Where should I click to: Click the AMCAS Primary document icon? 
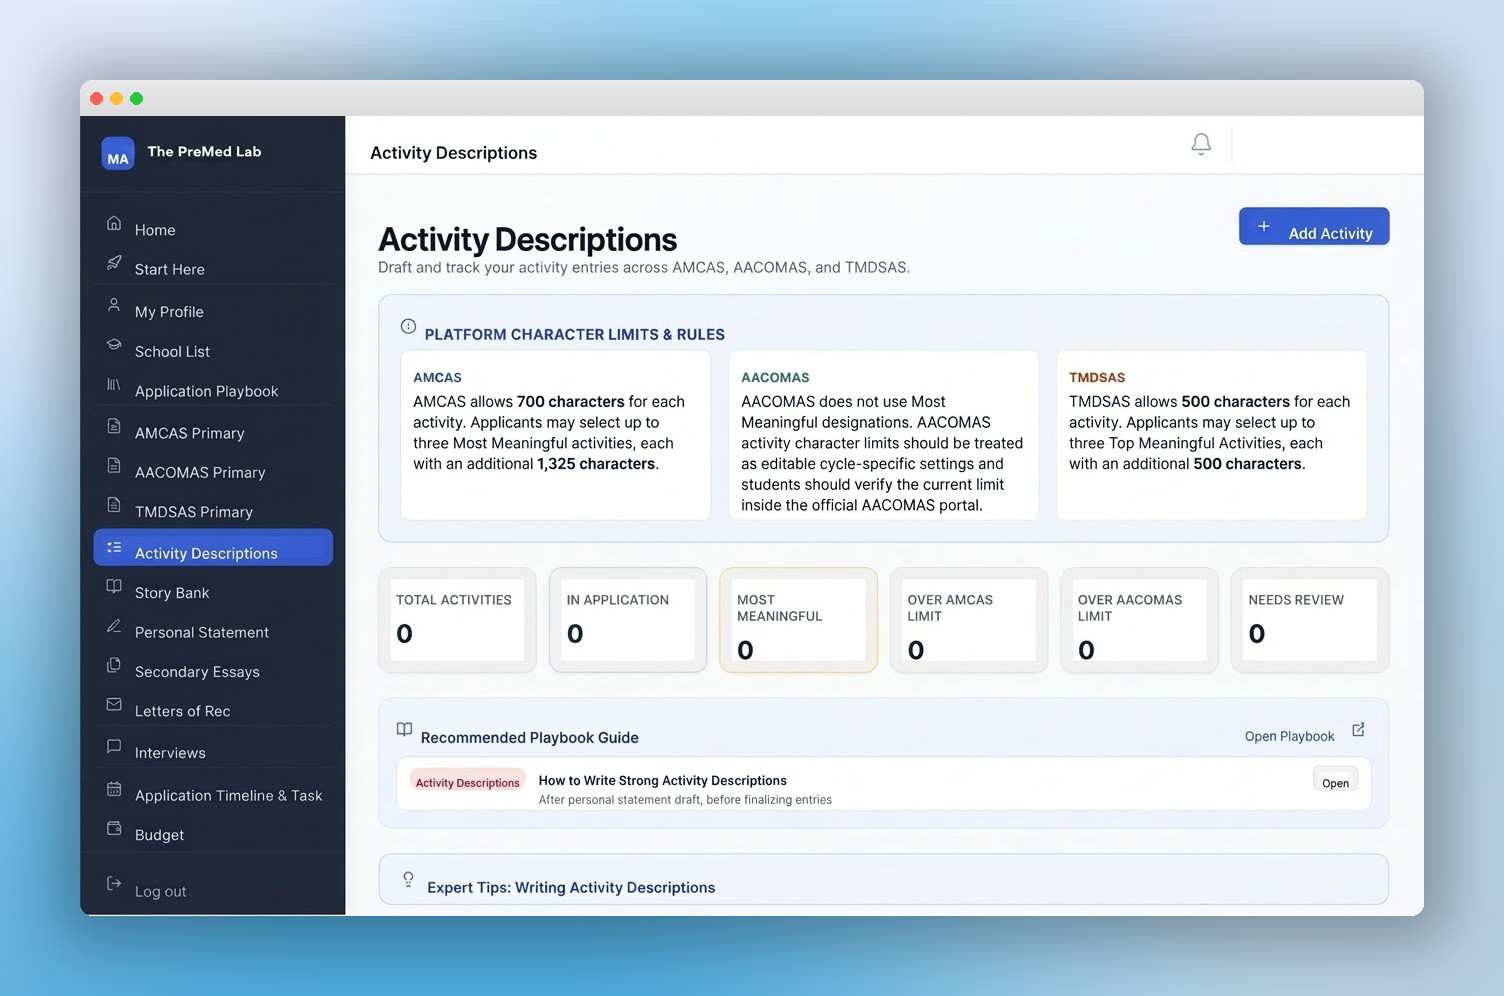tap(114, 427)
